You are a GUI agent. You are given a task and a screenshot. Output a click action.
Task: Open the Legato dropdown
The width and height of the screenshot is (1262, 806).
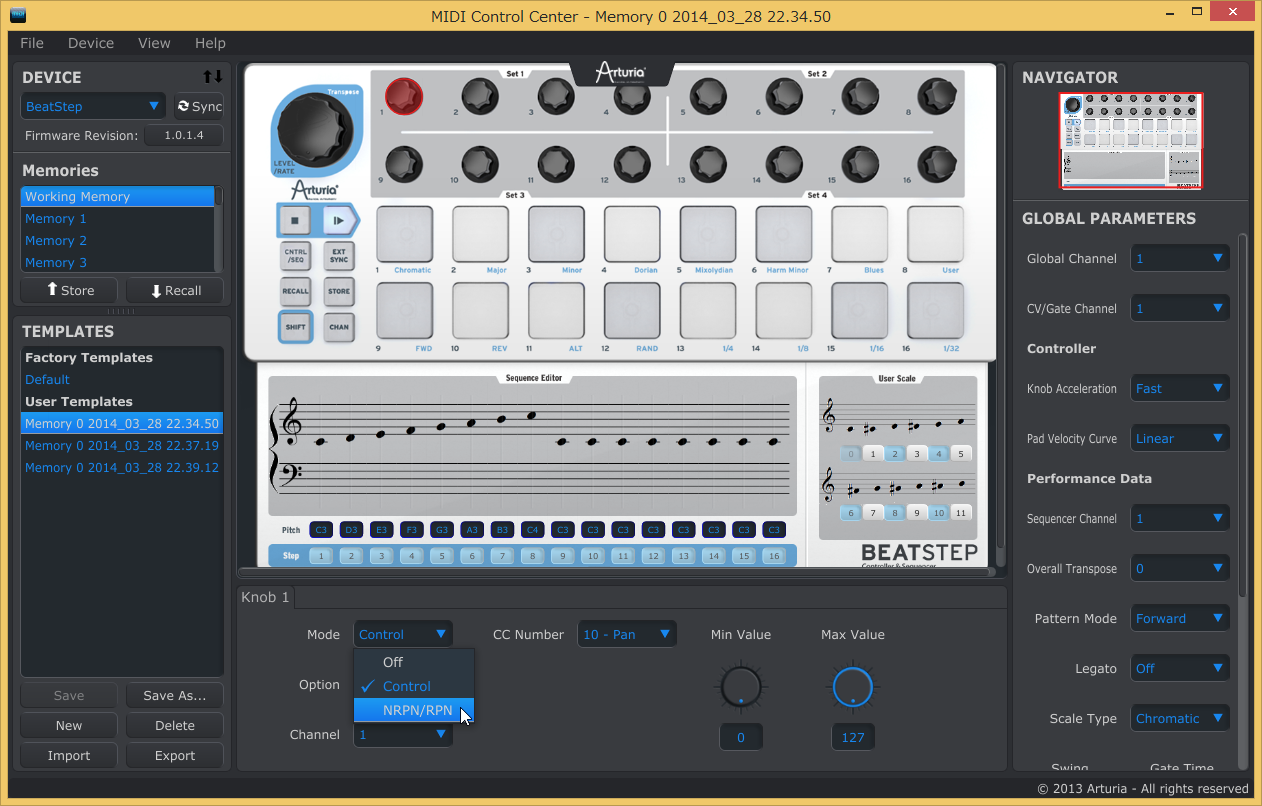[1180, 668]
